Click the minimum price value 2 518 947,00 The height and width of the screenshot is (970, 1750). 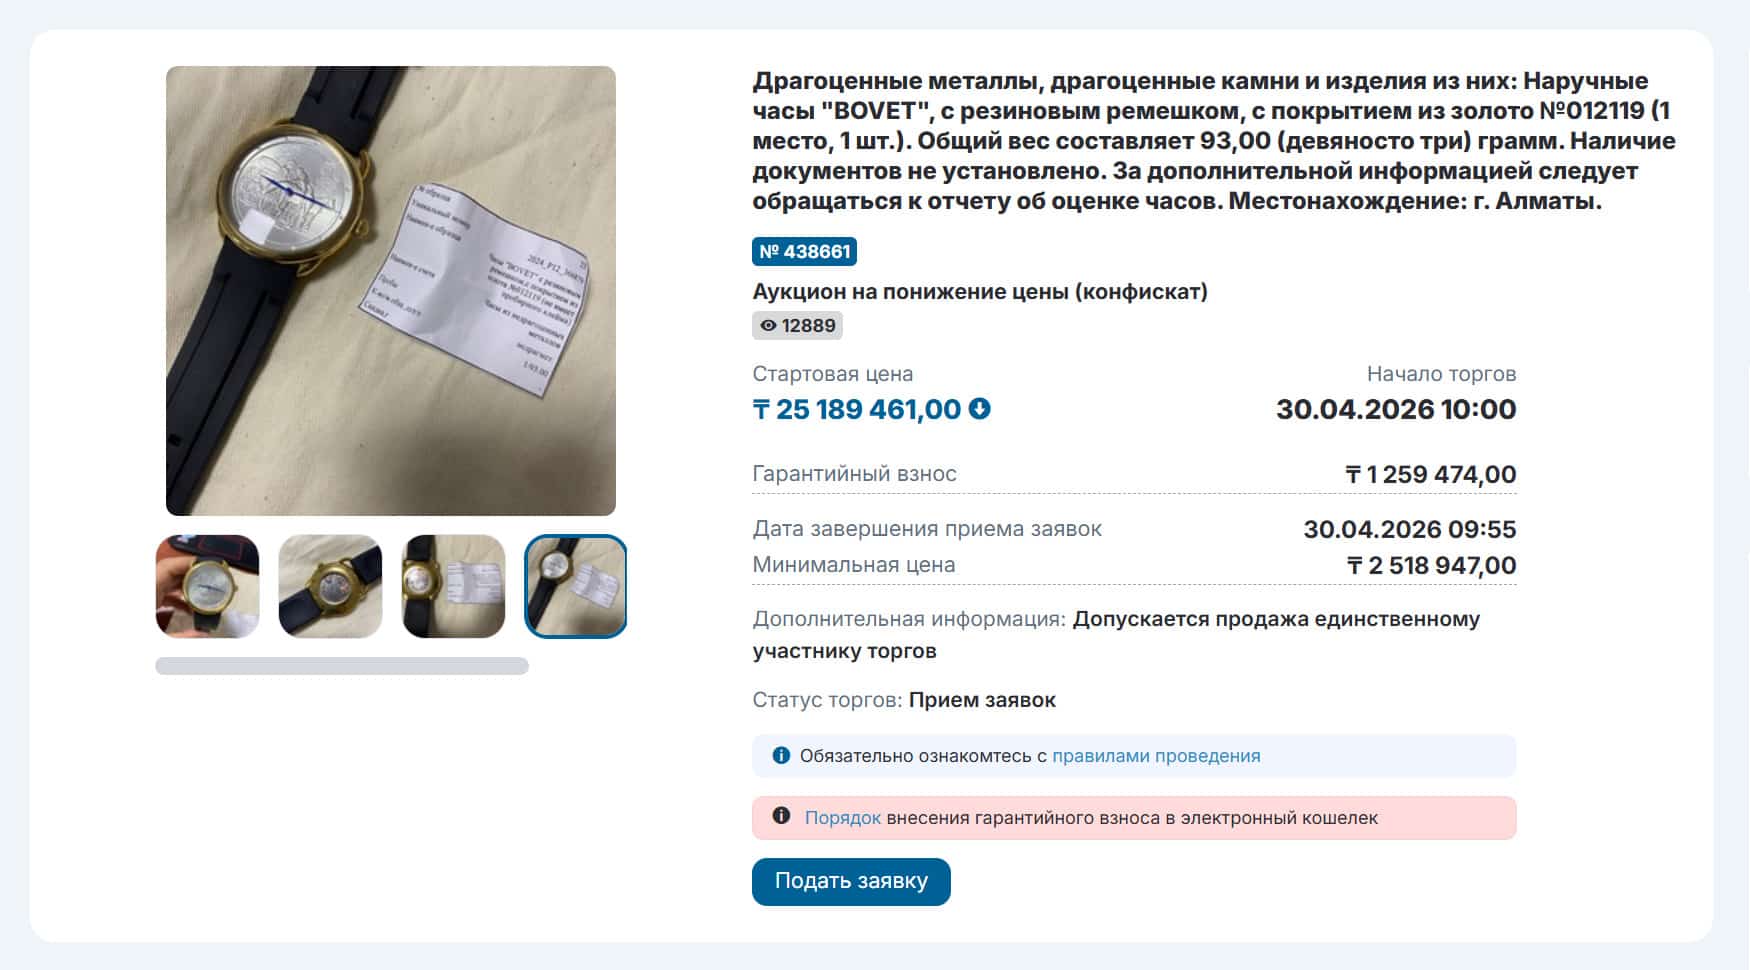click(1431, 565)
